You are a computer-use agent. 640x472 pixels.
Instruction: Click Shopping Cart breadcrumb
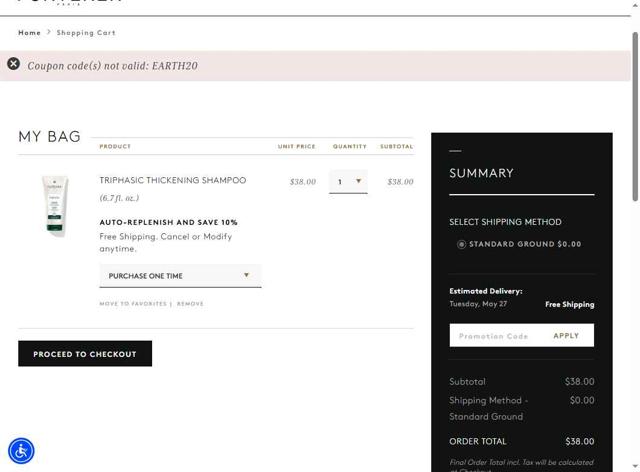click(86, 33)
